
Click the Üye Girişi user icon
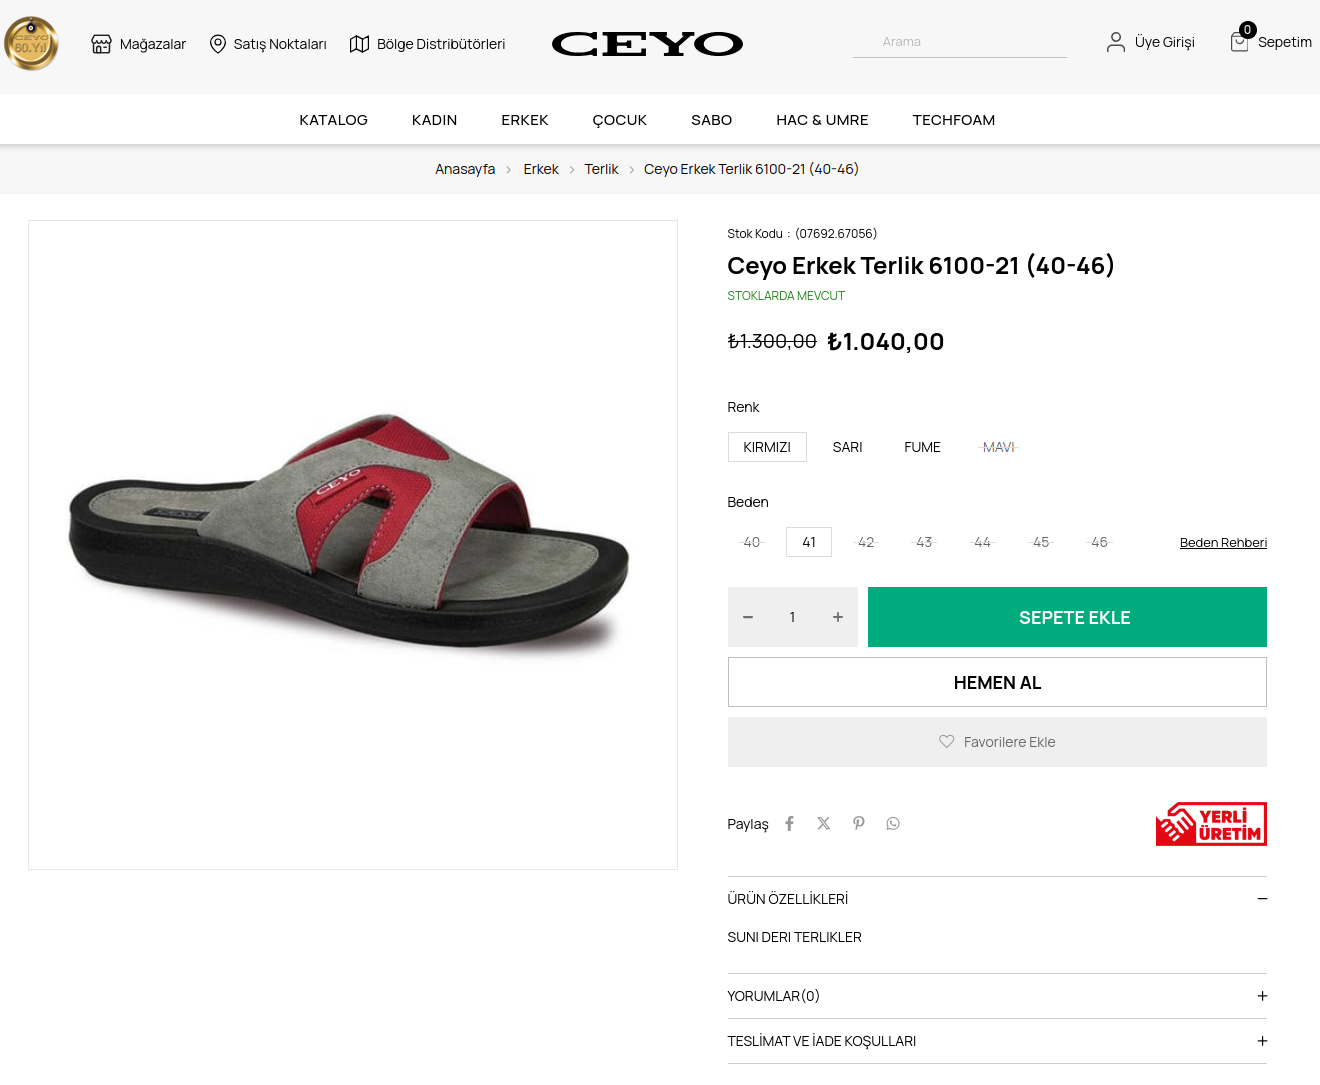point(1115,42)
